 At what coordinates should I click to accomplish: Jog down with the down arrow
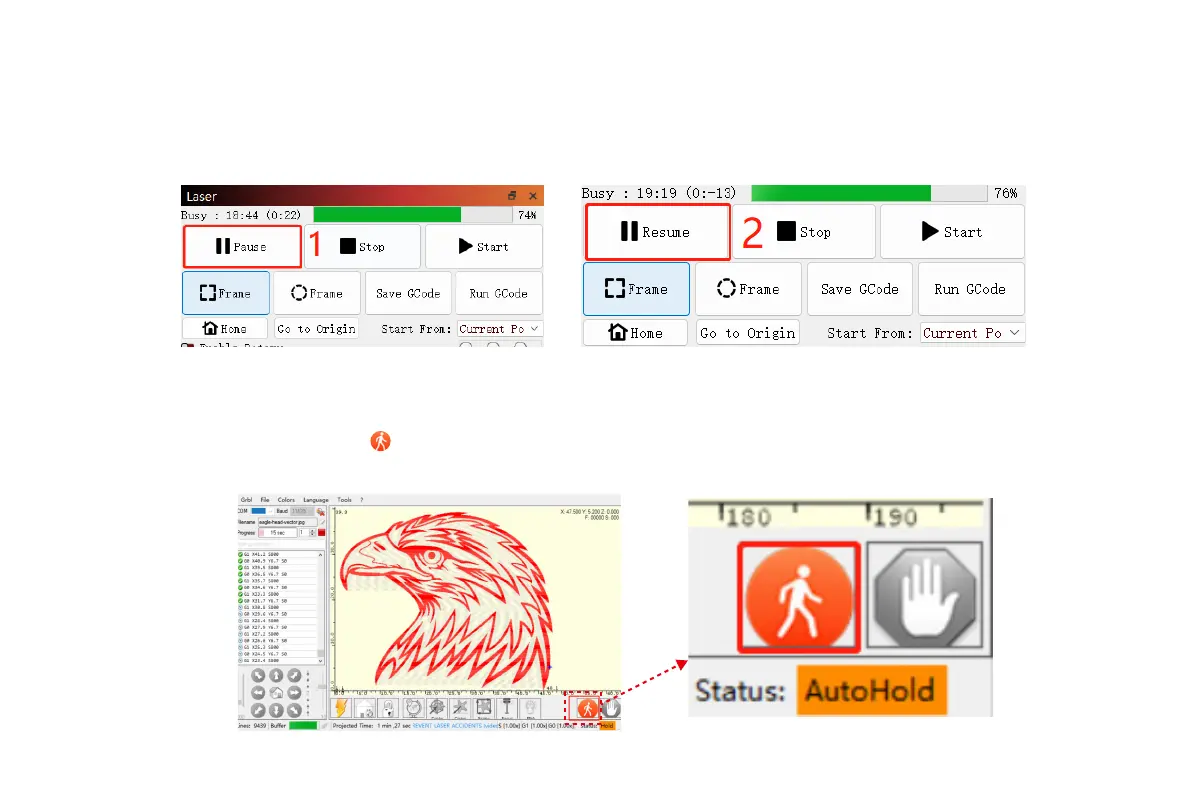pos(276,710)
